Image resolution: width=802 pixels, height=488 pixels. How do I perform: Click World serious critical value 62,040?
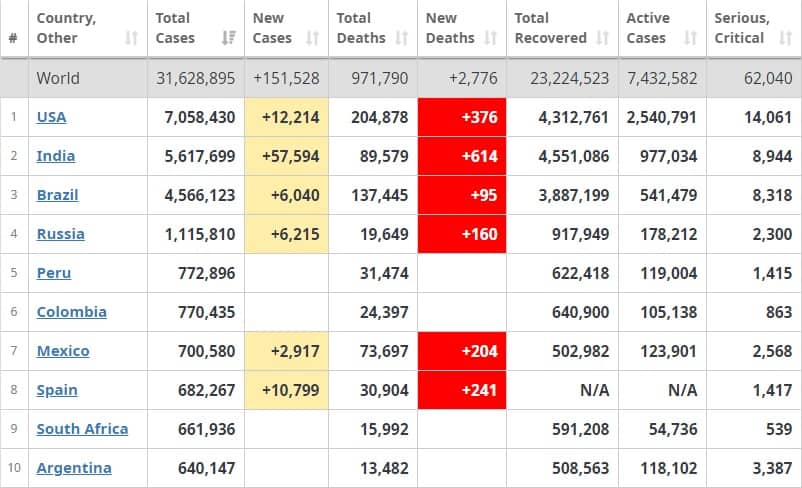768,78
